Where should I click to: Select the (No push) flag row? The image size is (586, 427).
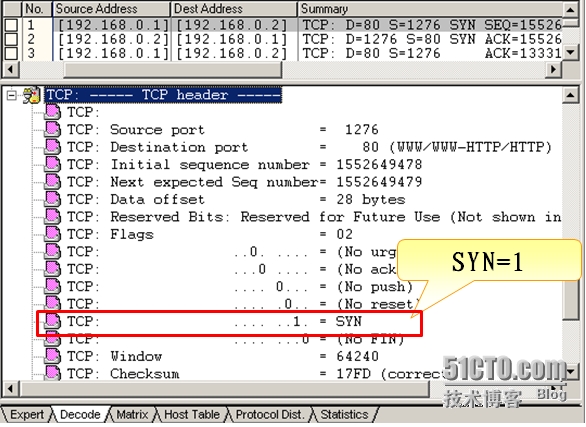(240, 287)
